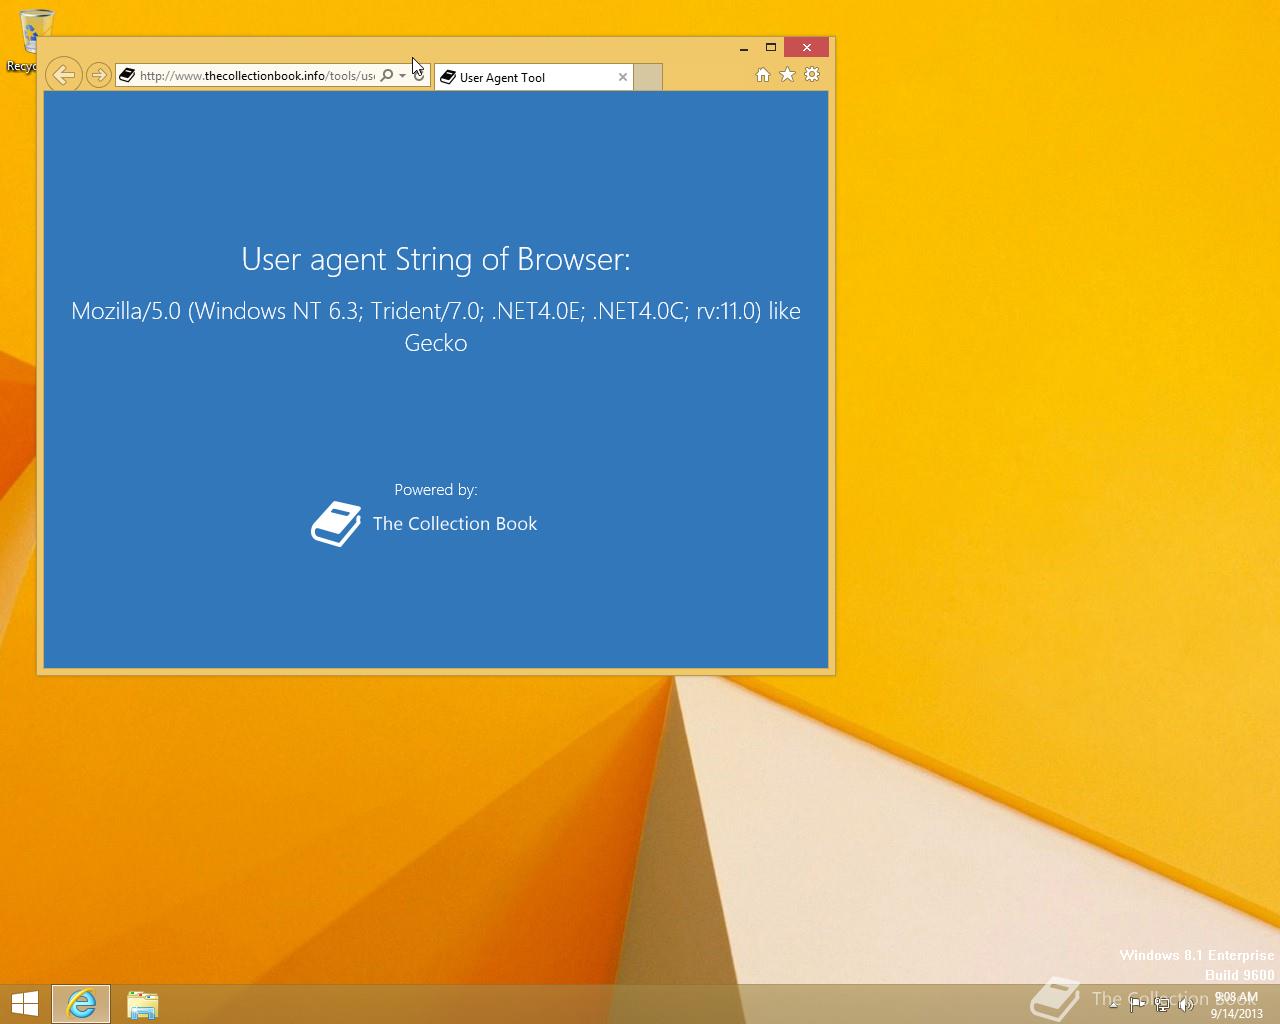Expand the address bar autocomplete dropdown arrow
Viewport: 1280px width, 1024px height.
coord(402,75)
